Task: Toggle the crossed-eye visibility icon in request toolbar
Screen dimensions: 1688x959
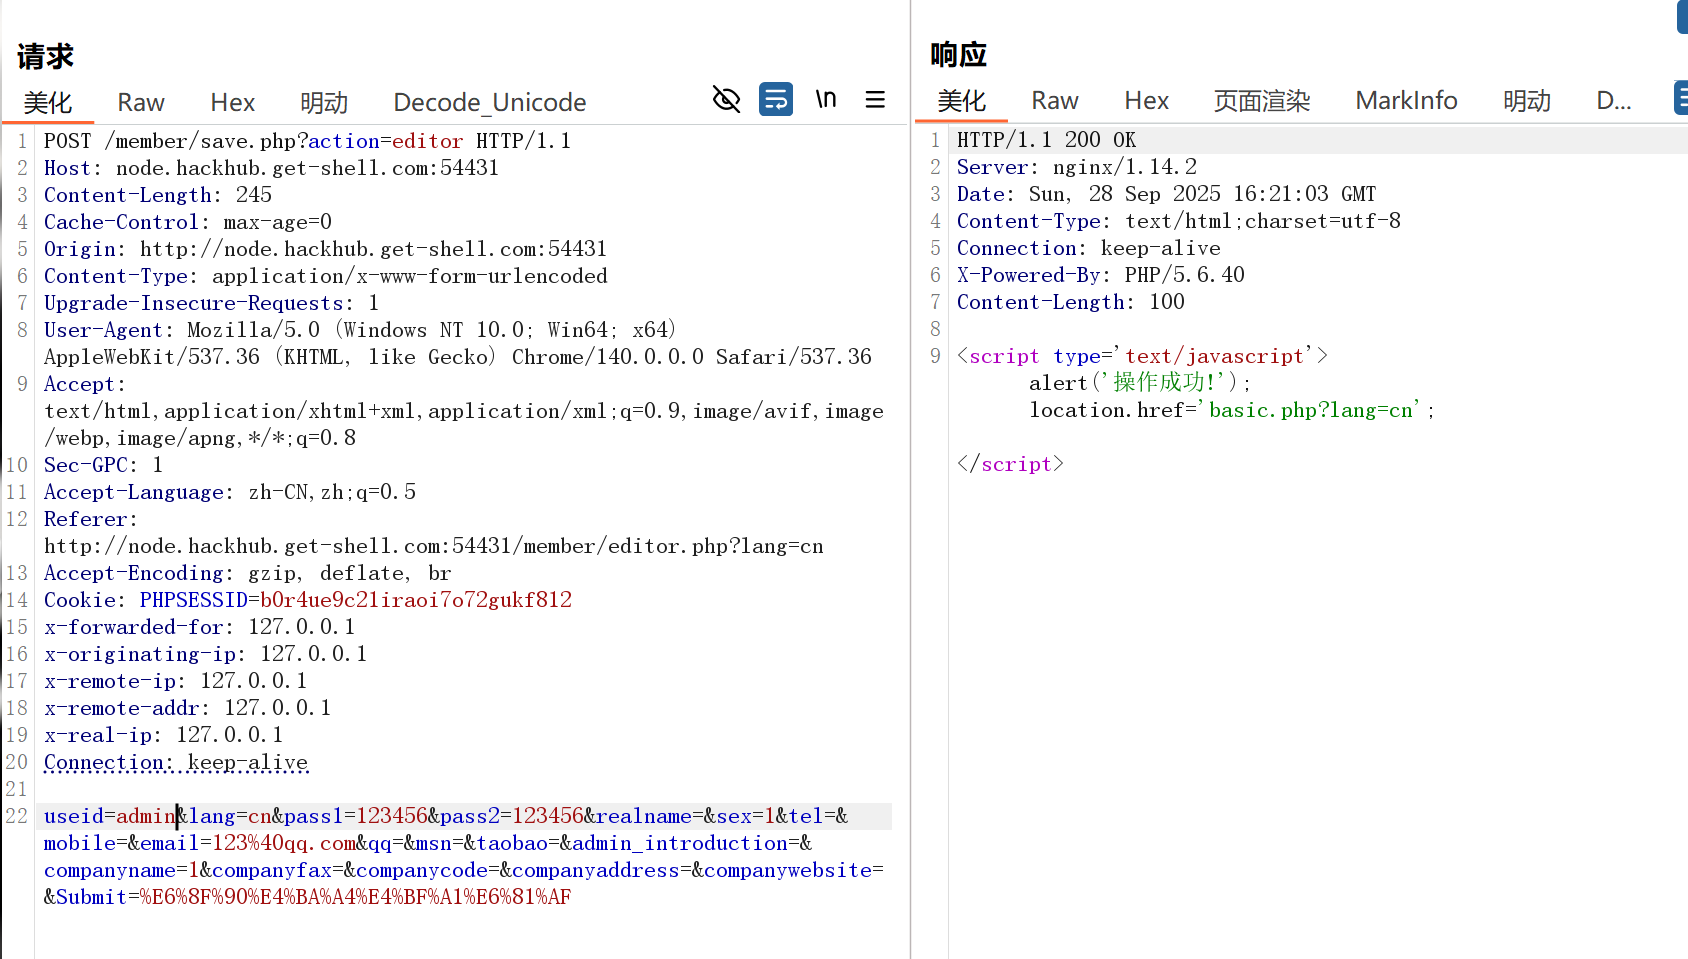Action: click(726, 99)
